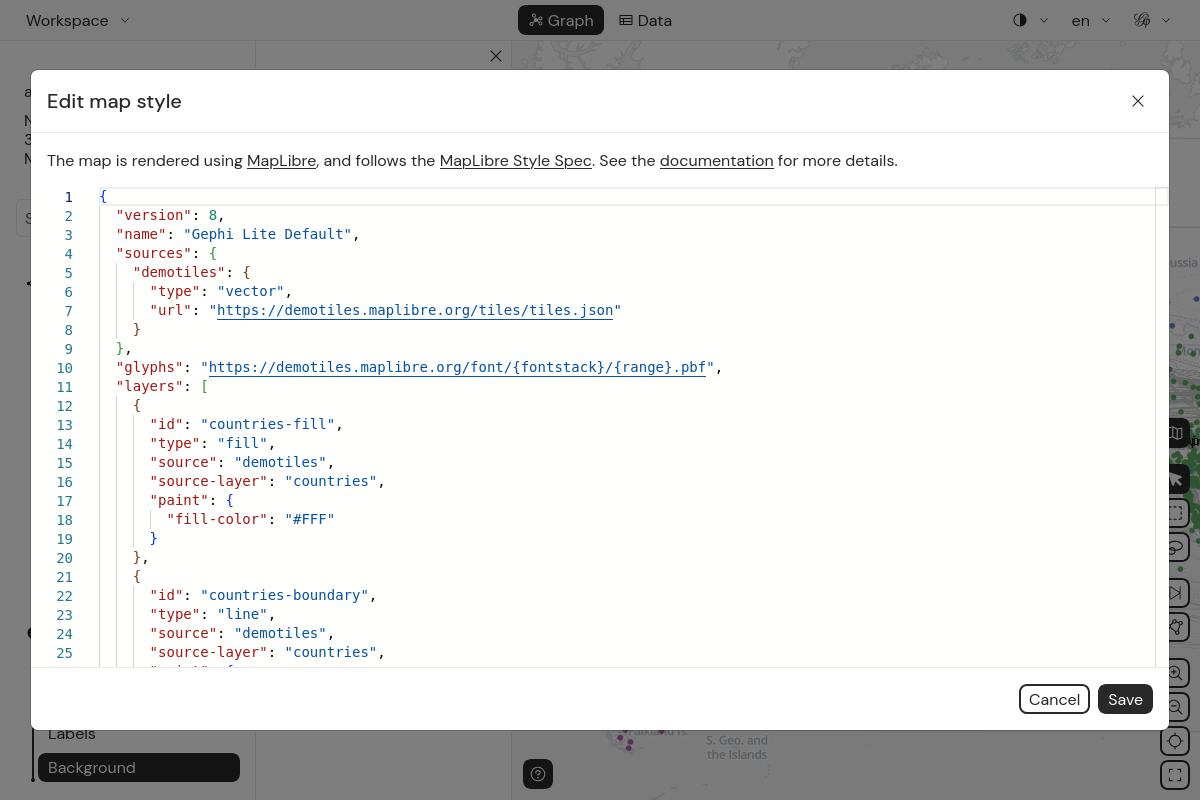
Task: Click the code editor minimap scrollbar area
Action: tap(1161, 426)
